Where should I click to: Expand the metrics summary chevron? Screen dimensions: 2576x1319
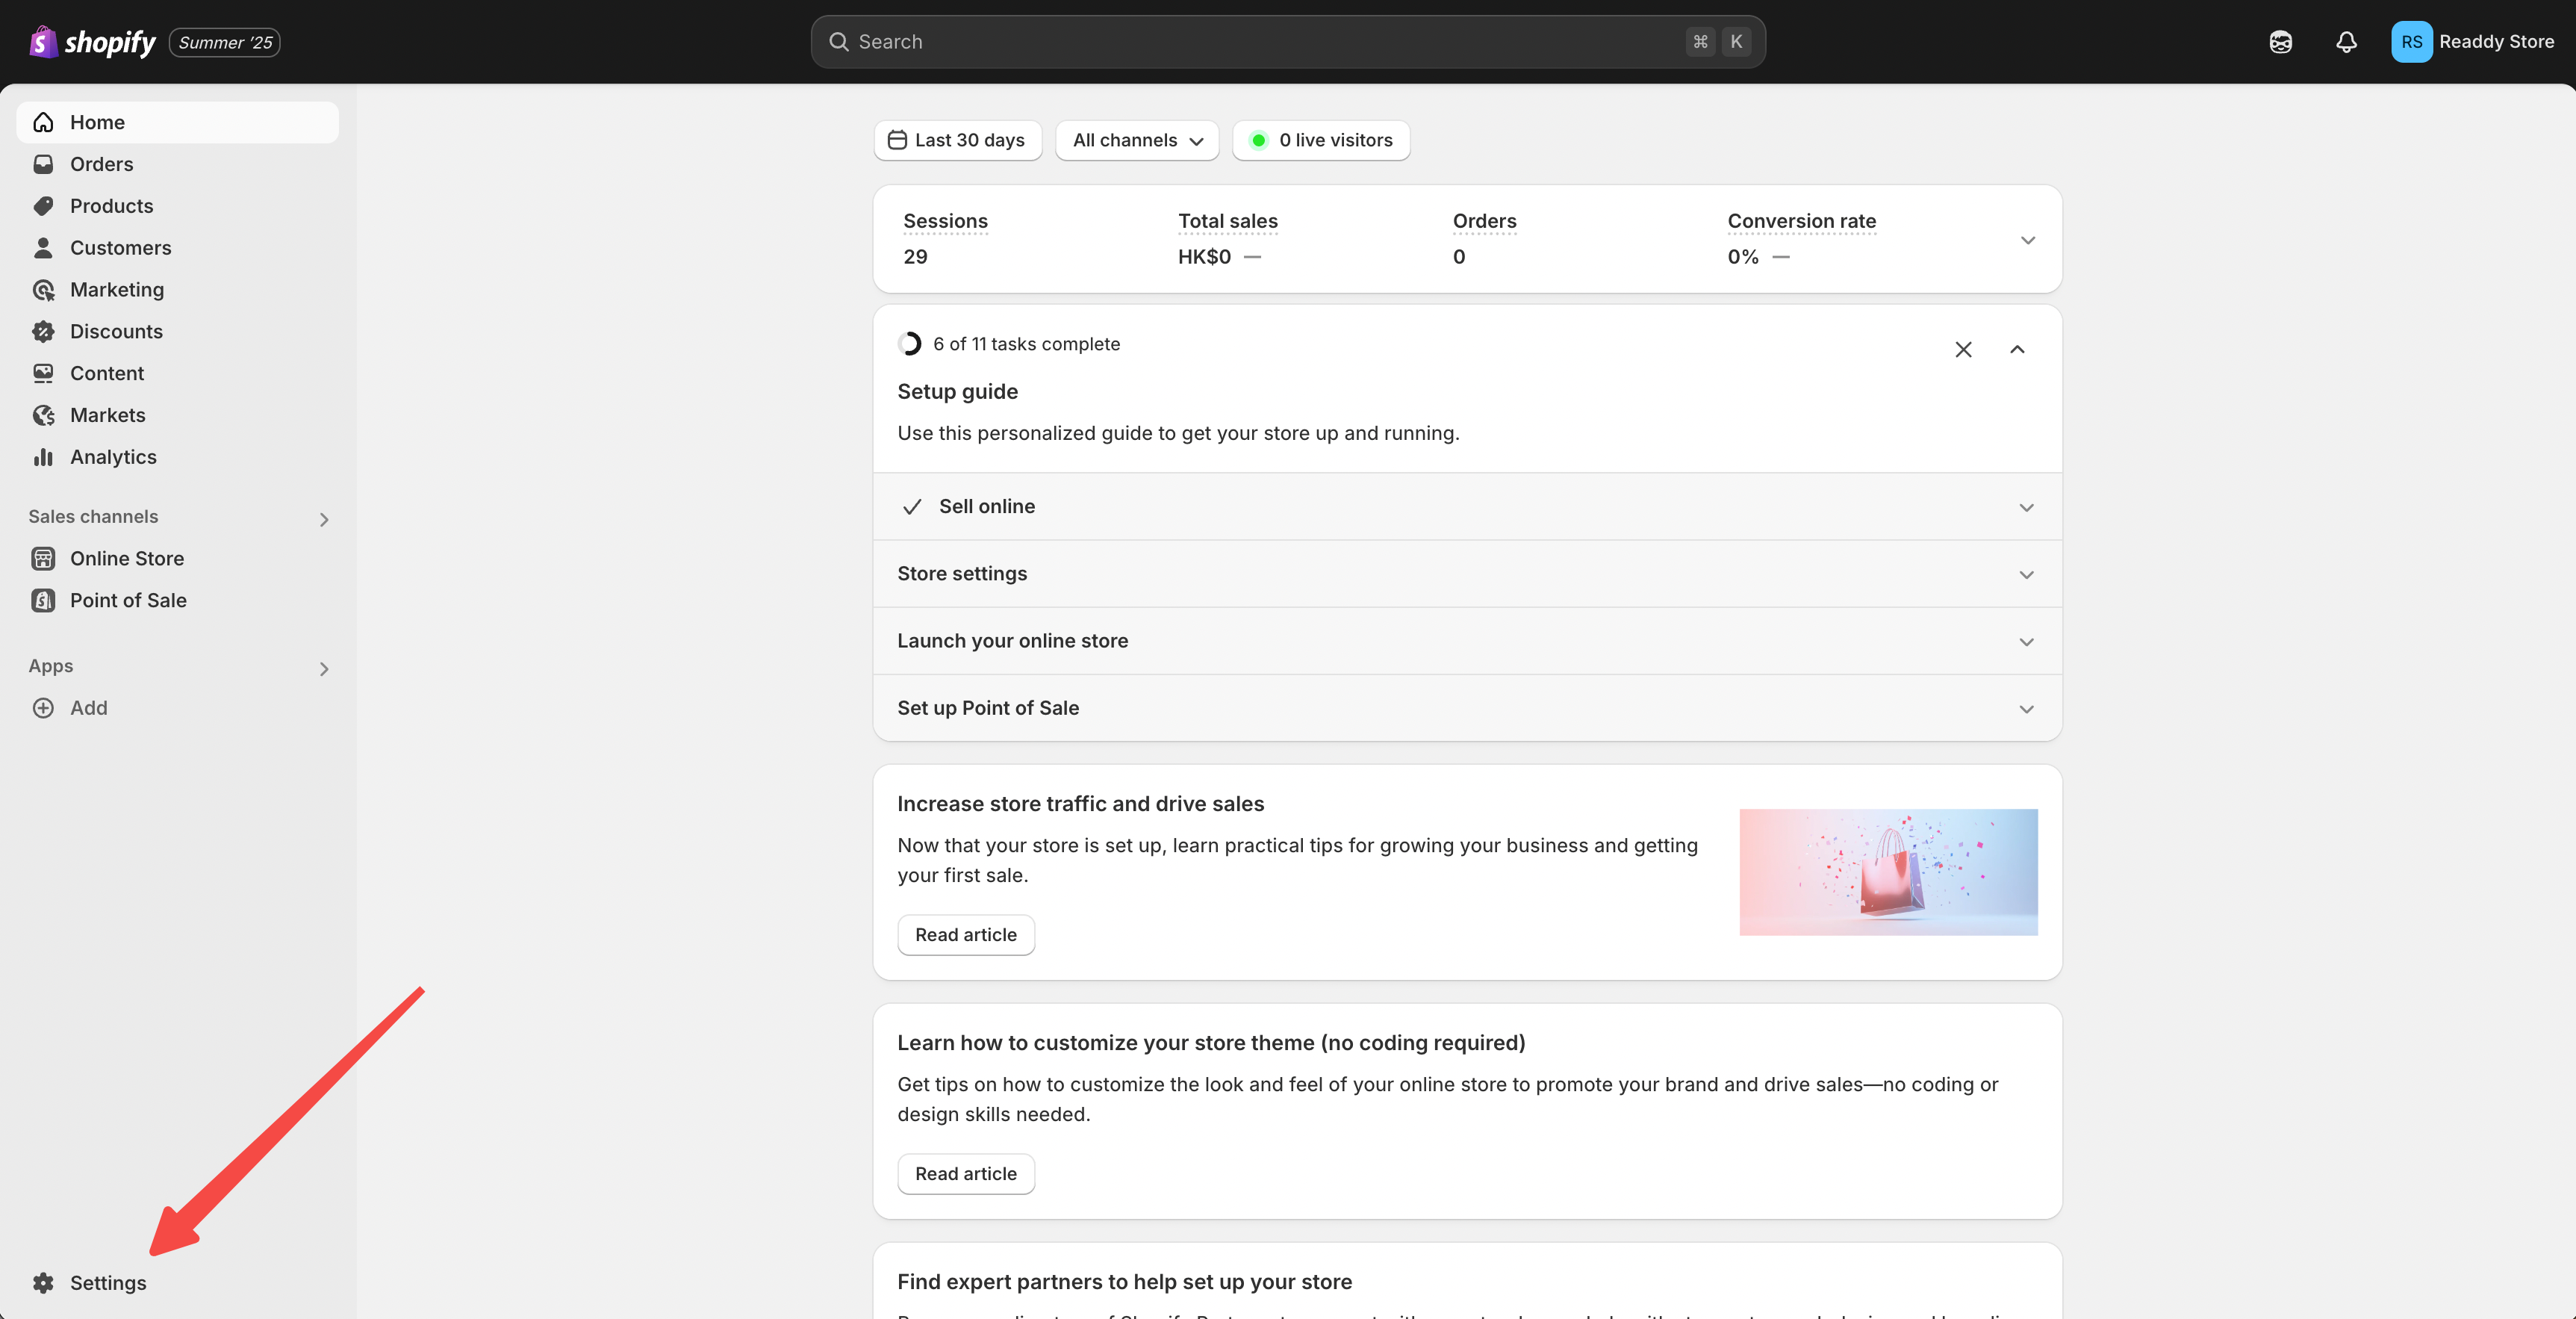[x=2027, y=240]
